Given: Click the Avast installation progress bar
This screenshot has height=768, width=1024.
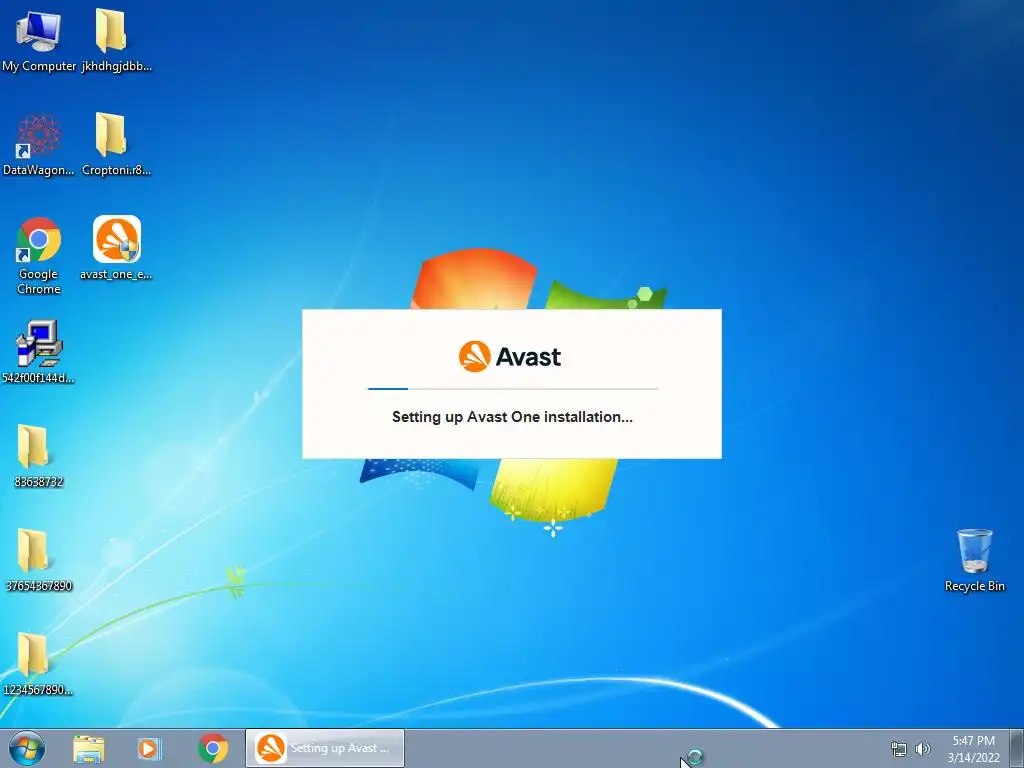Looking at the screenshot, I should pos(513,389).
